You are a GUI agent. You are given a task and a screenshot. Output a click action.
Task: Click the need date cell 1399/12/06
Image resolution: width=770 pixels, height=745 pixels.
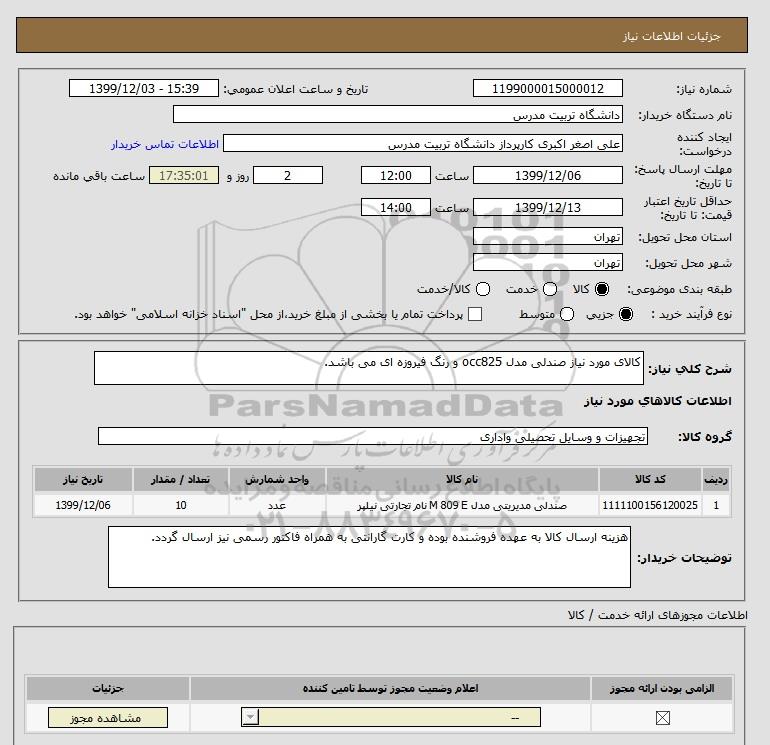[x=83, y=505]
